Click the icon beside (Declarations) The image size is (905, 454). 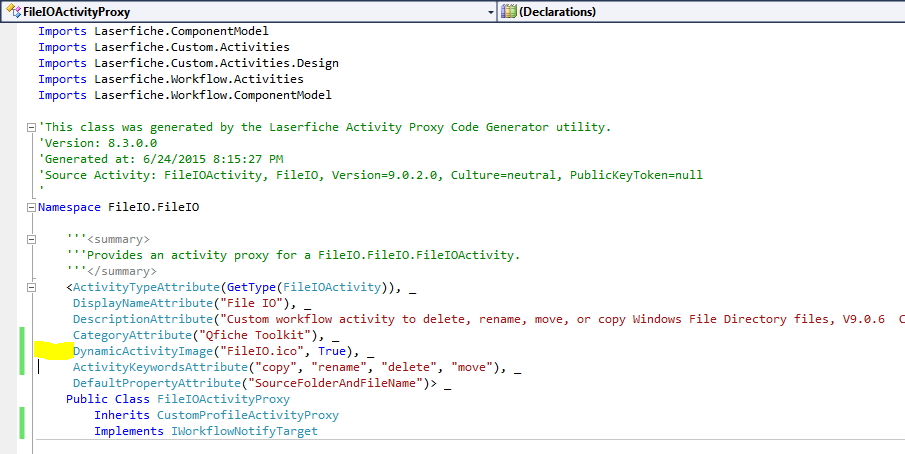click(x=508, y=12)
